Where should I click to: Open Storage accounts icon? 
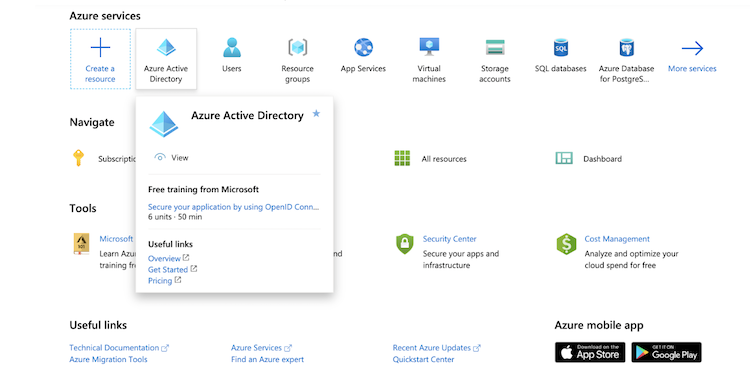click(x=495, y=48)
